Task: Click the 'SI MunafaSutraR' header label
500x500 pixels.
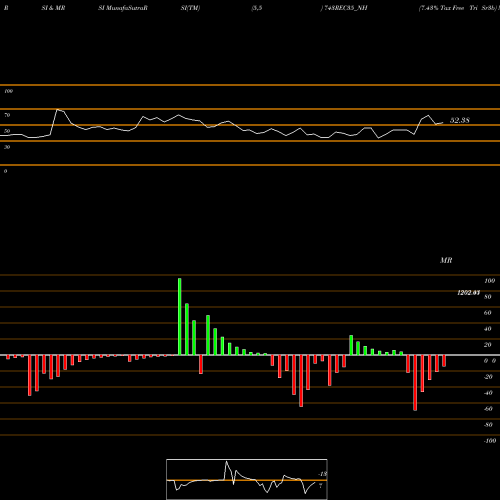Action: coord(123,8)
